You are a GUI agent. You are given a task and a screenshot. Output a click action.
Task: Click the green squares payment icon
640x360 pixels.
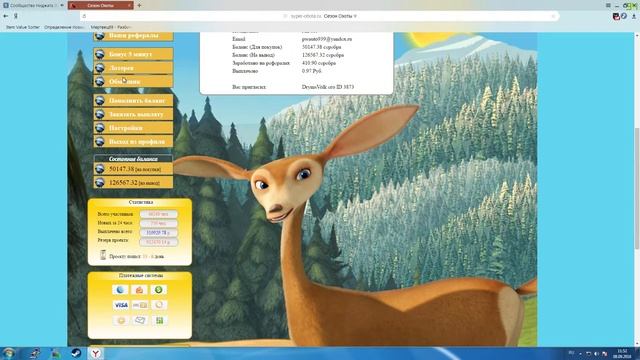click(159, 320)
